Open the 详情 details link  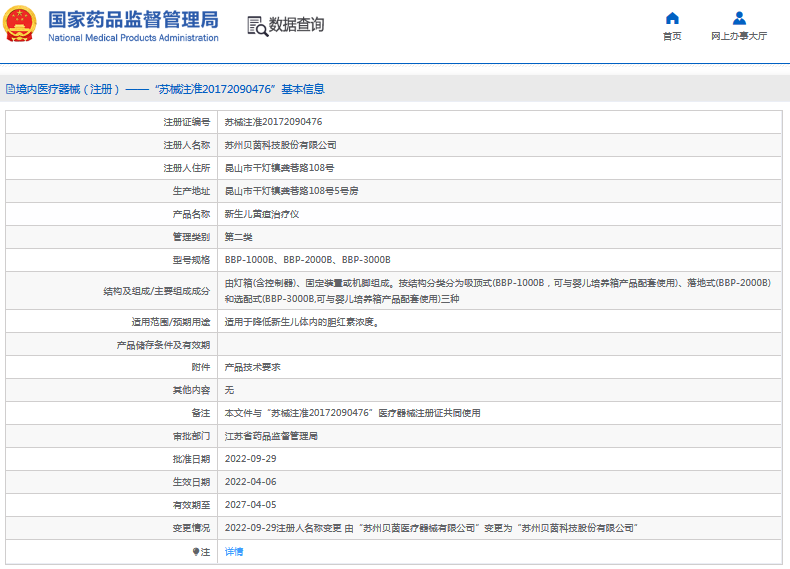234,552
